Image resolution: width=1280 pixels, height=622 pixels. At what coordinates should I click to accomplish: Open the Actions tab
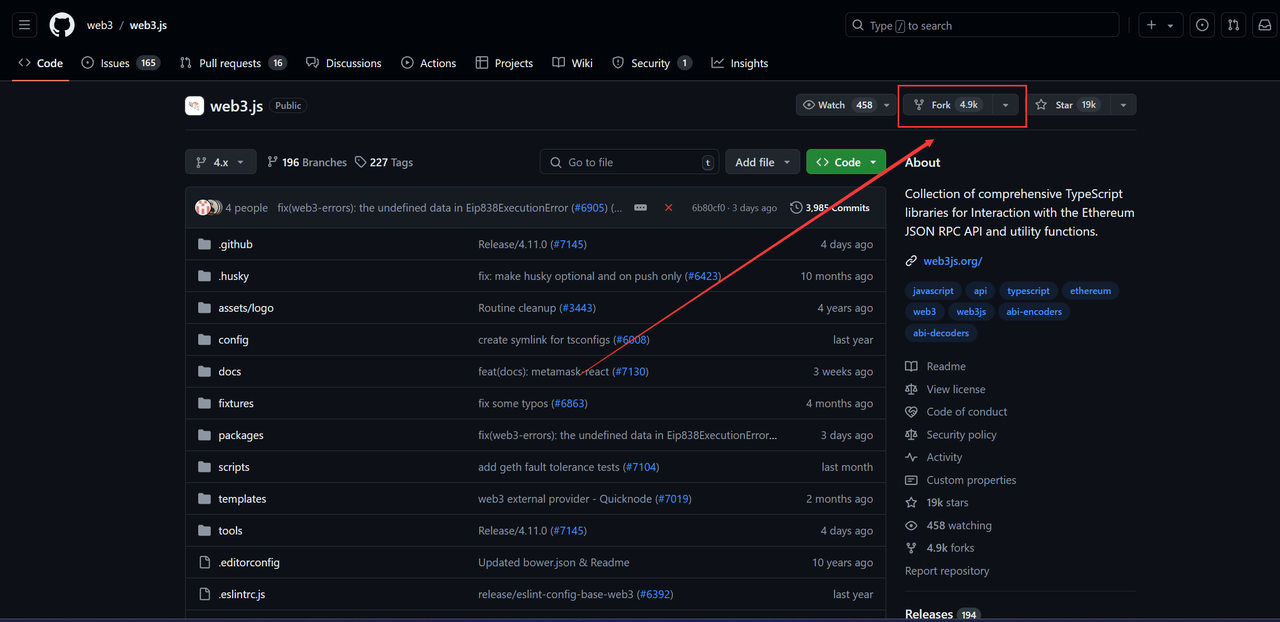tap(428, 63)
